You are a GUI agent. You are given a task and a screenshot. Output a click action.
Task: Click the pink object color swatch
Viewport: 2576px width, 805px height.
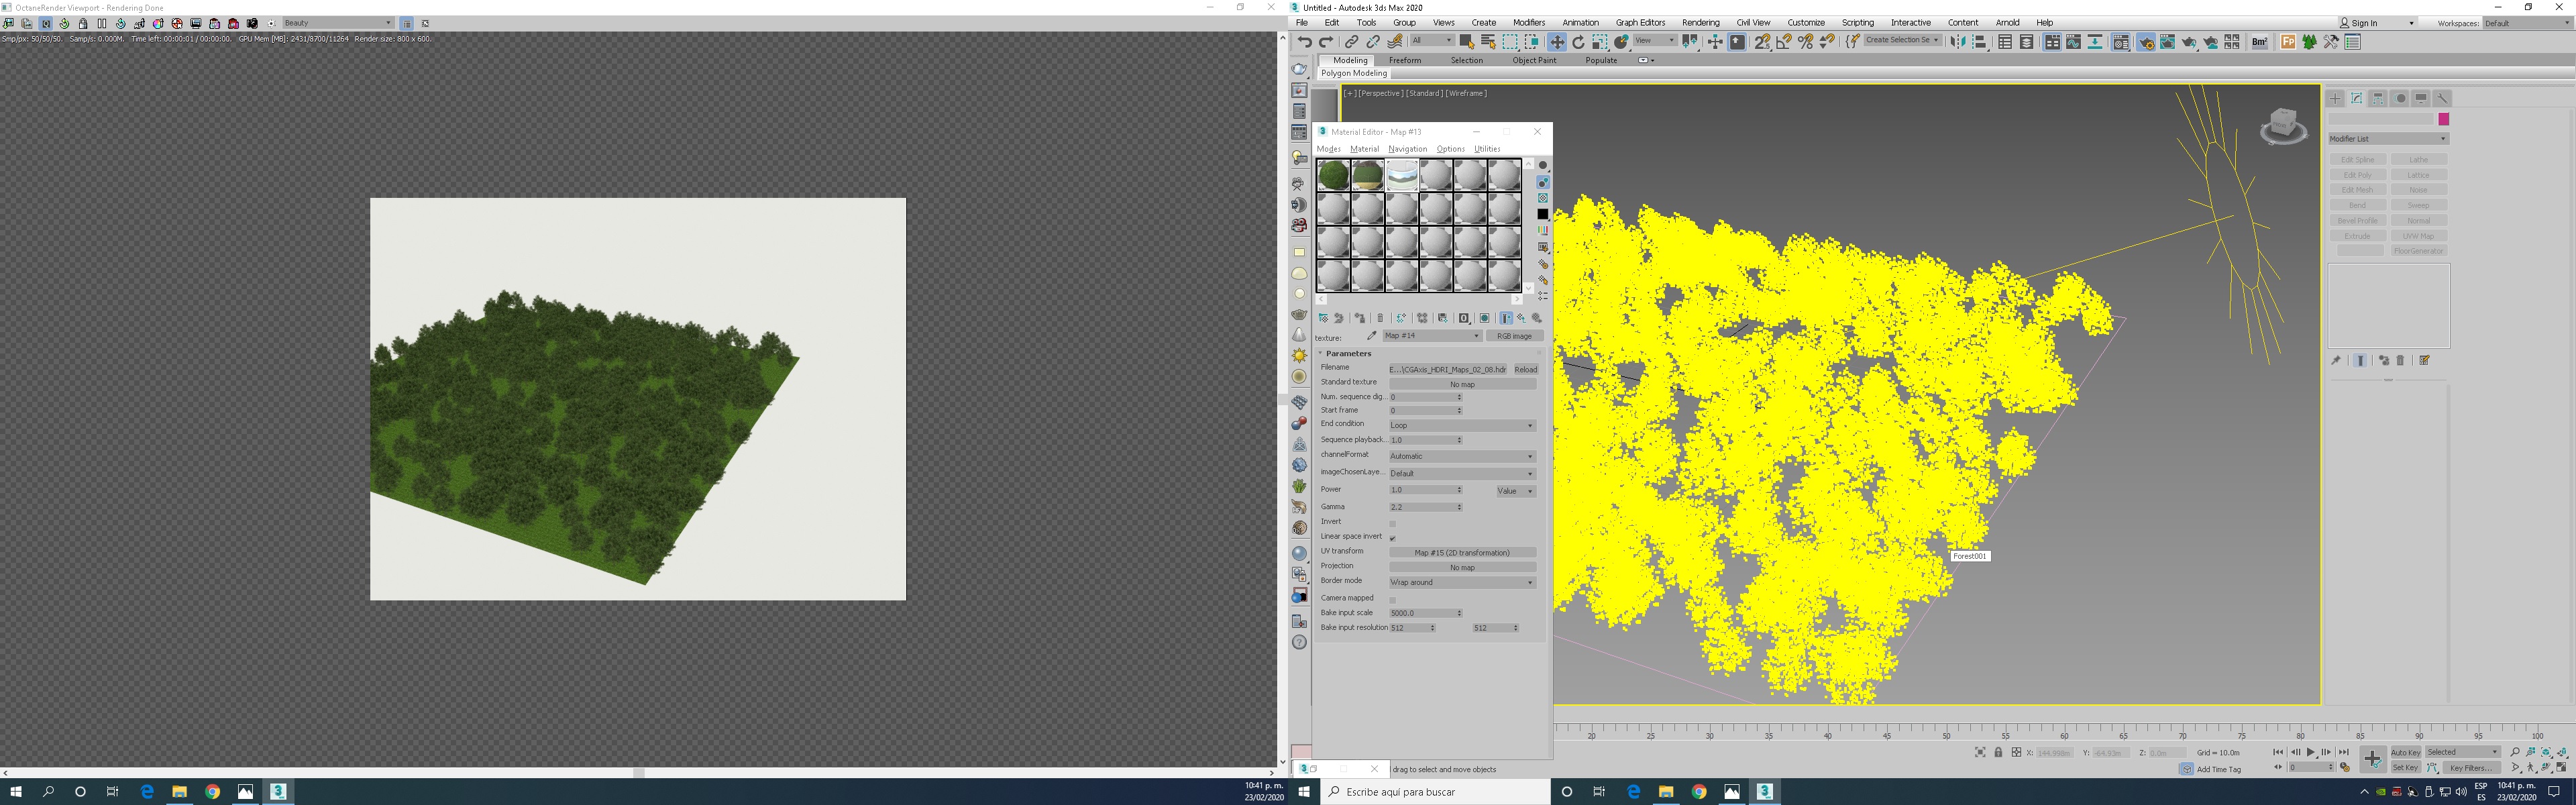coord(2443,119)
